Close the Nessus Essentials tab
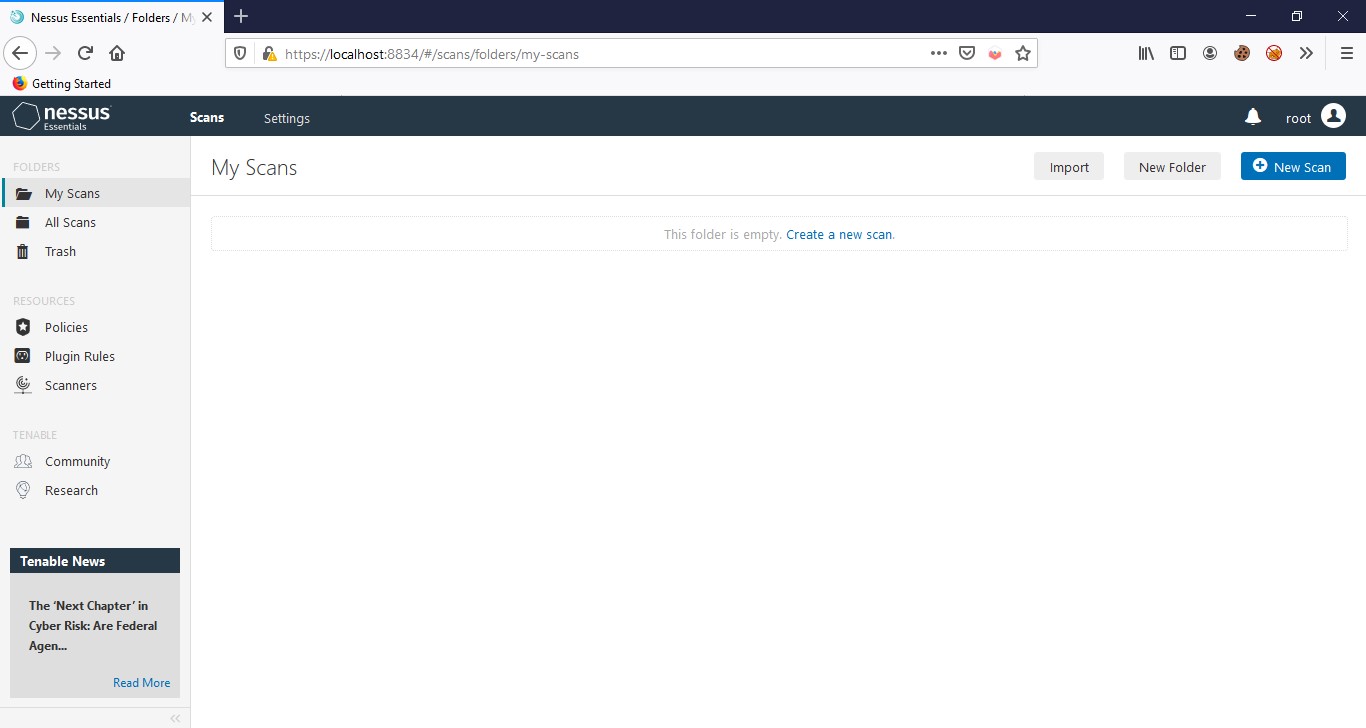Image resolution: width=1366 pixels, height=728 pixels. click(x=207, y=17)
